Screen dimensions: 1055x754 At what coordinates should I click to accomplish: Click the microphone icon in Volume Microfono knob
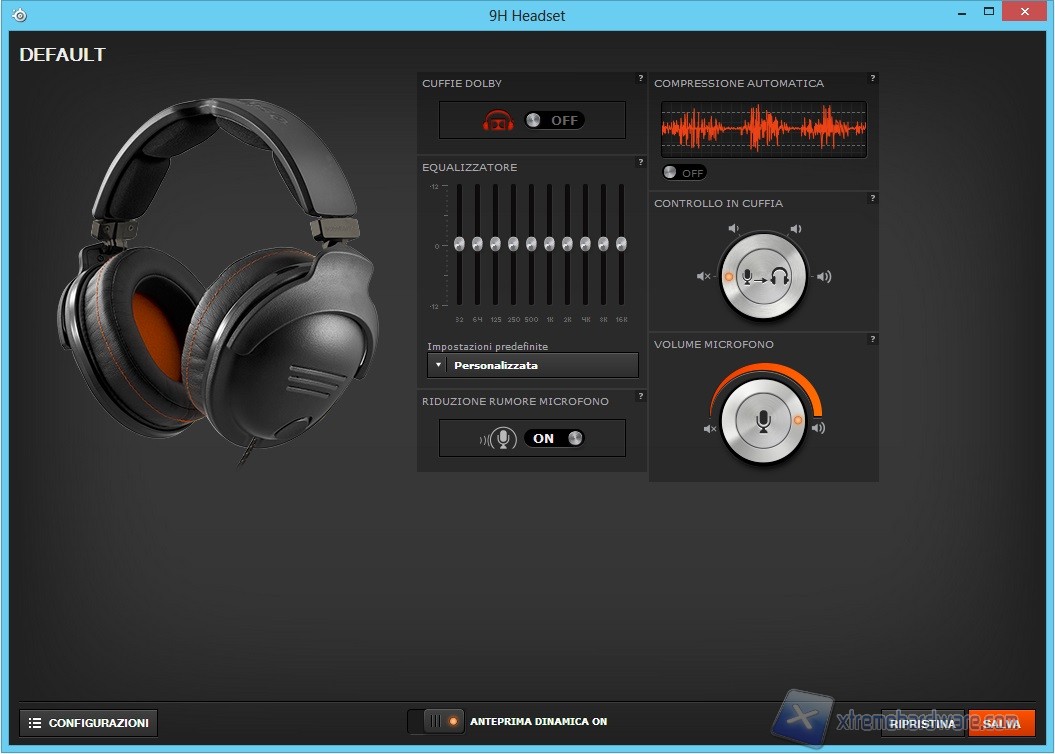point(762,422)
